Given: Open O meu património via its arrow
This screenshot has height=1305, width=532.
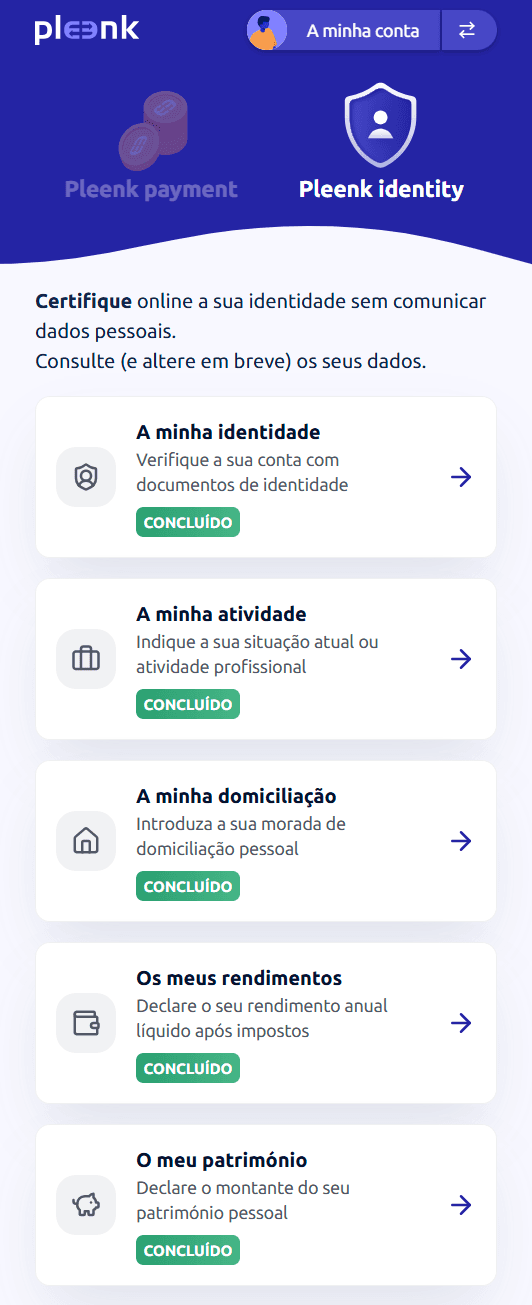Looking at the screenshot, I should pyautogui.click(x=461, y=1205).
